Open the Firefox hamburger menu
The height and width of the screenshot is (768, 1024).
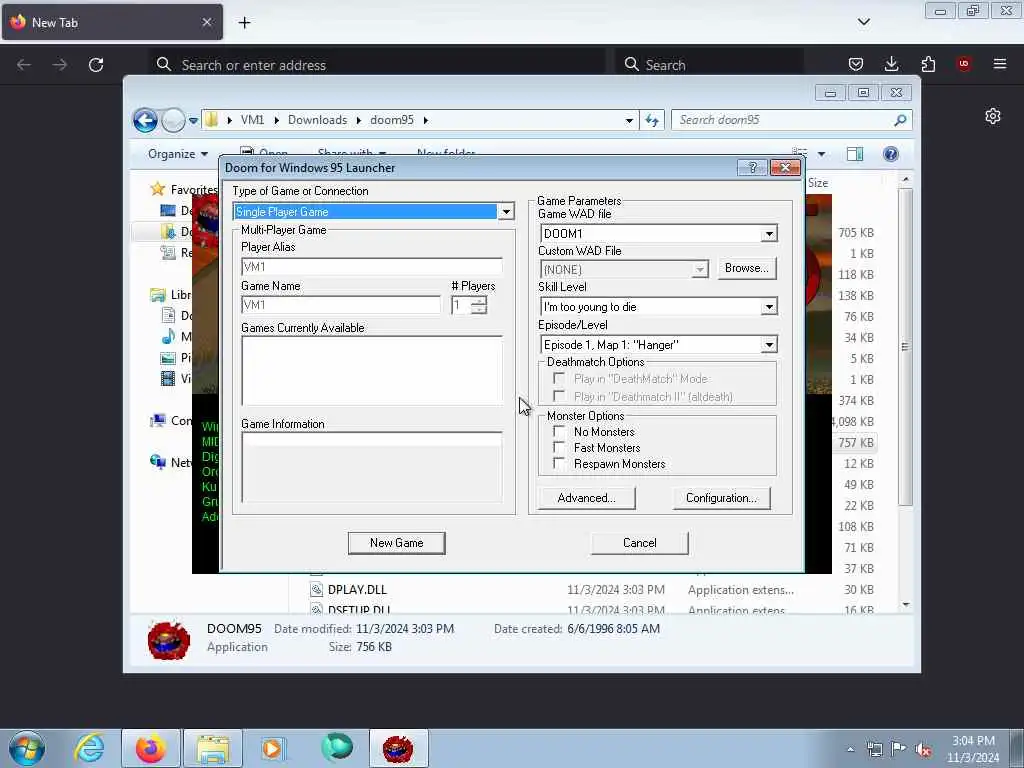pyautogui.click(x=1000, y=64)
